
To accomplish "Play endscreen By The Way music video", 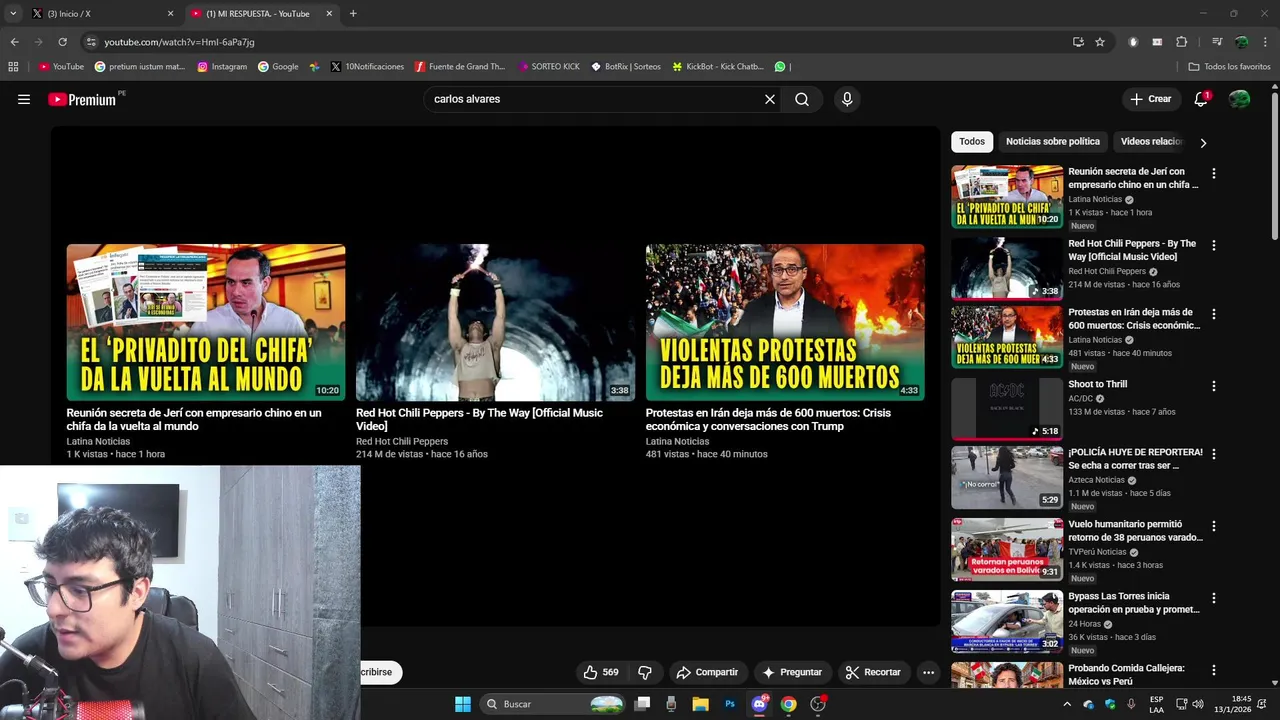I will point(495,322).
